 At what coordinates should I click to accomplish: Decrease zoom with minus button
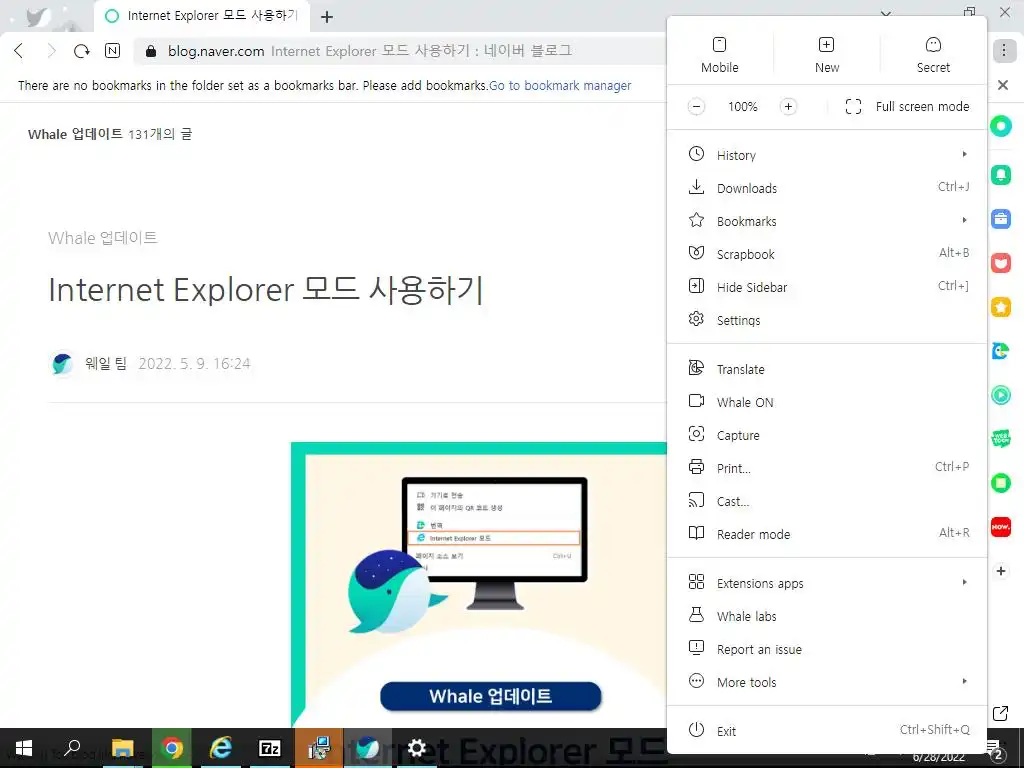pos(696,106)
